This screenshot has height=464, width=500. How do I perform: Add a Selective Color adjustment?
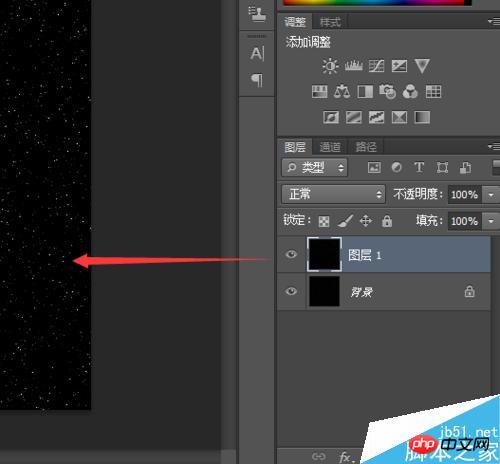pyautogui.click(x=399, y=117)
